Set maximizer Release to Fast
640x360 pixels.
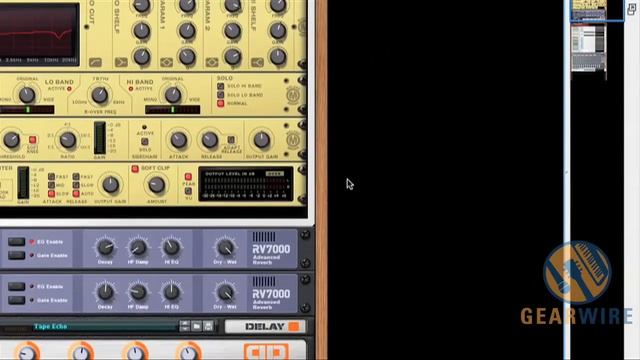pyautogui.click(x=76, y=177)
